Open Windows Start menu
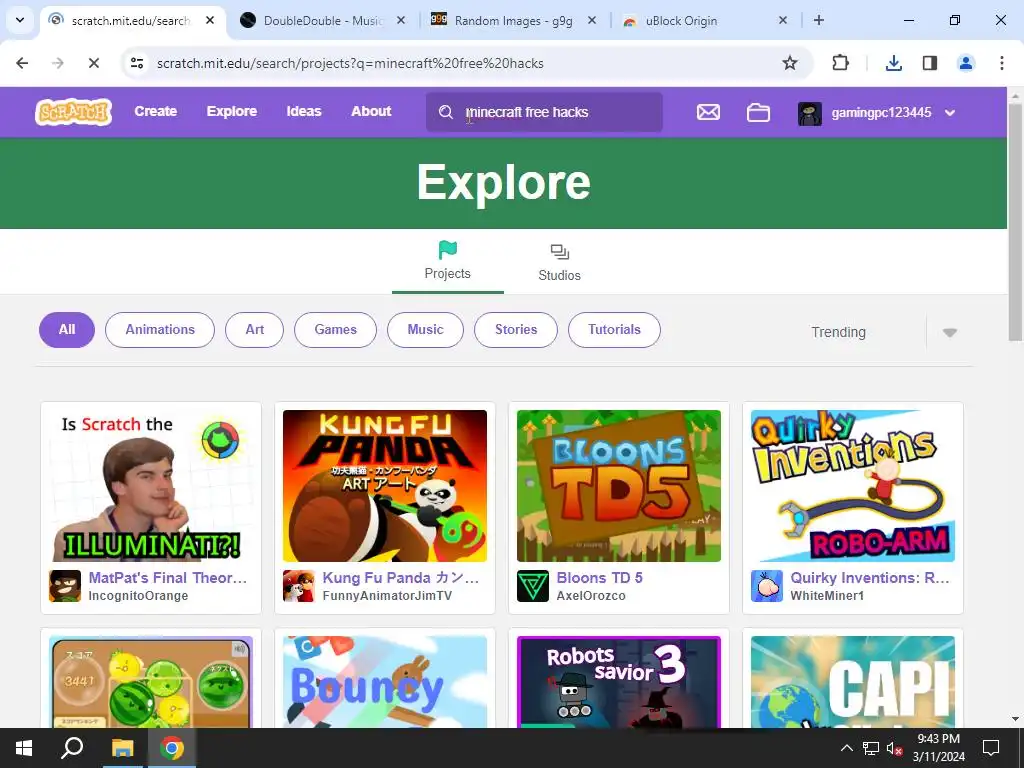This screenshot has width=1024, height=768. point(24,748)
